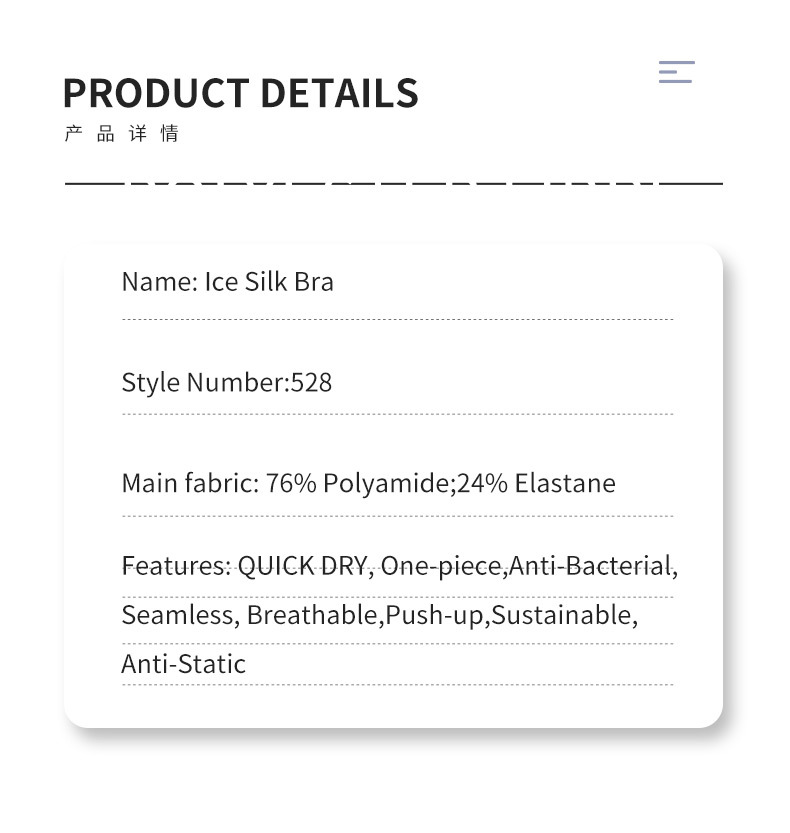This screenshot has width=790, height=833.
Task: Click the dashed divider under the heading
Action: click(x=393, y=184)
